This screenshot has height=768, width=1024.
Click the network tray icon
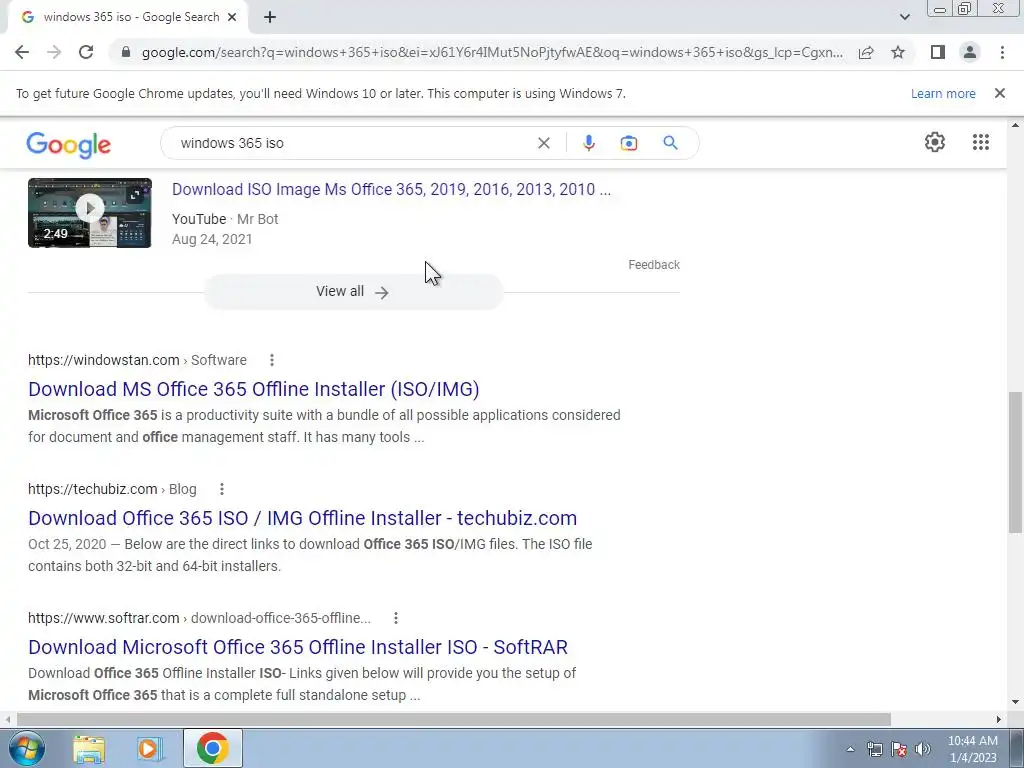pos(874,749)
